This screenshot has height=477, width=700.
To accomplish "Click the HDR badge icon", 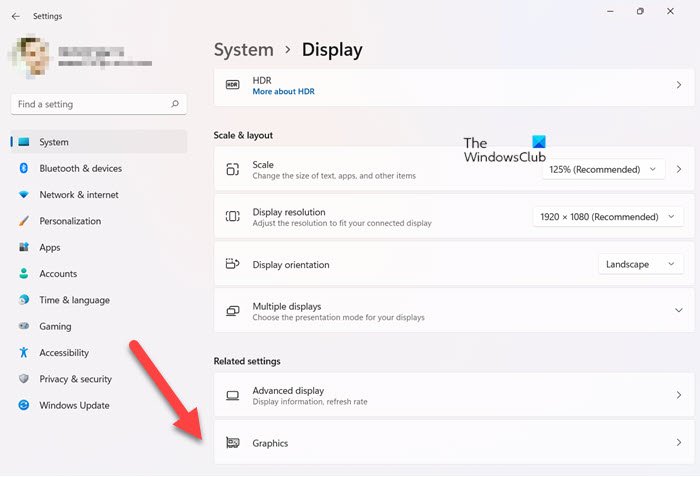I will pos(233,85).
